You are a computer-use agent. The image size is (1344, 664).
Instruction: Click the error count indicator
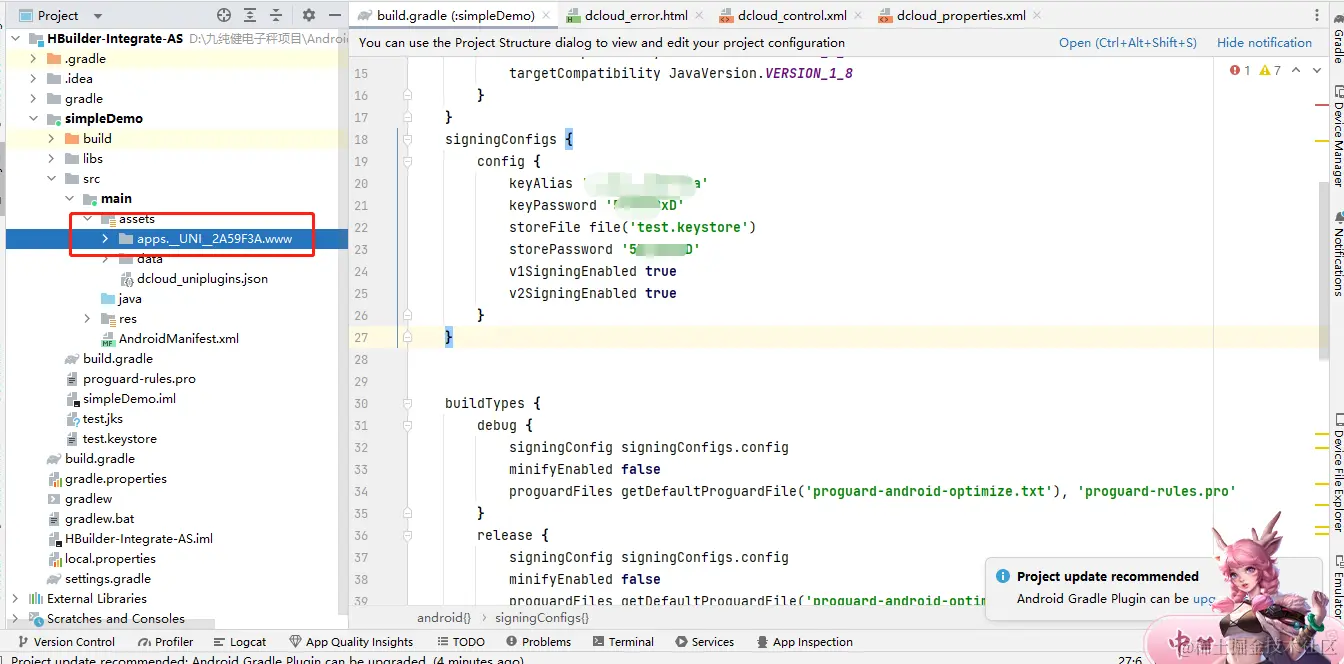tap(1240, 70)
